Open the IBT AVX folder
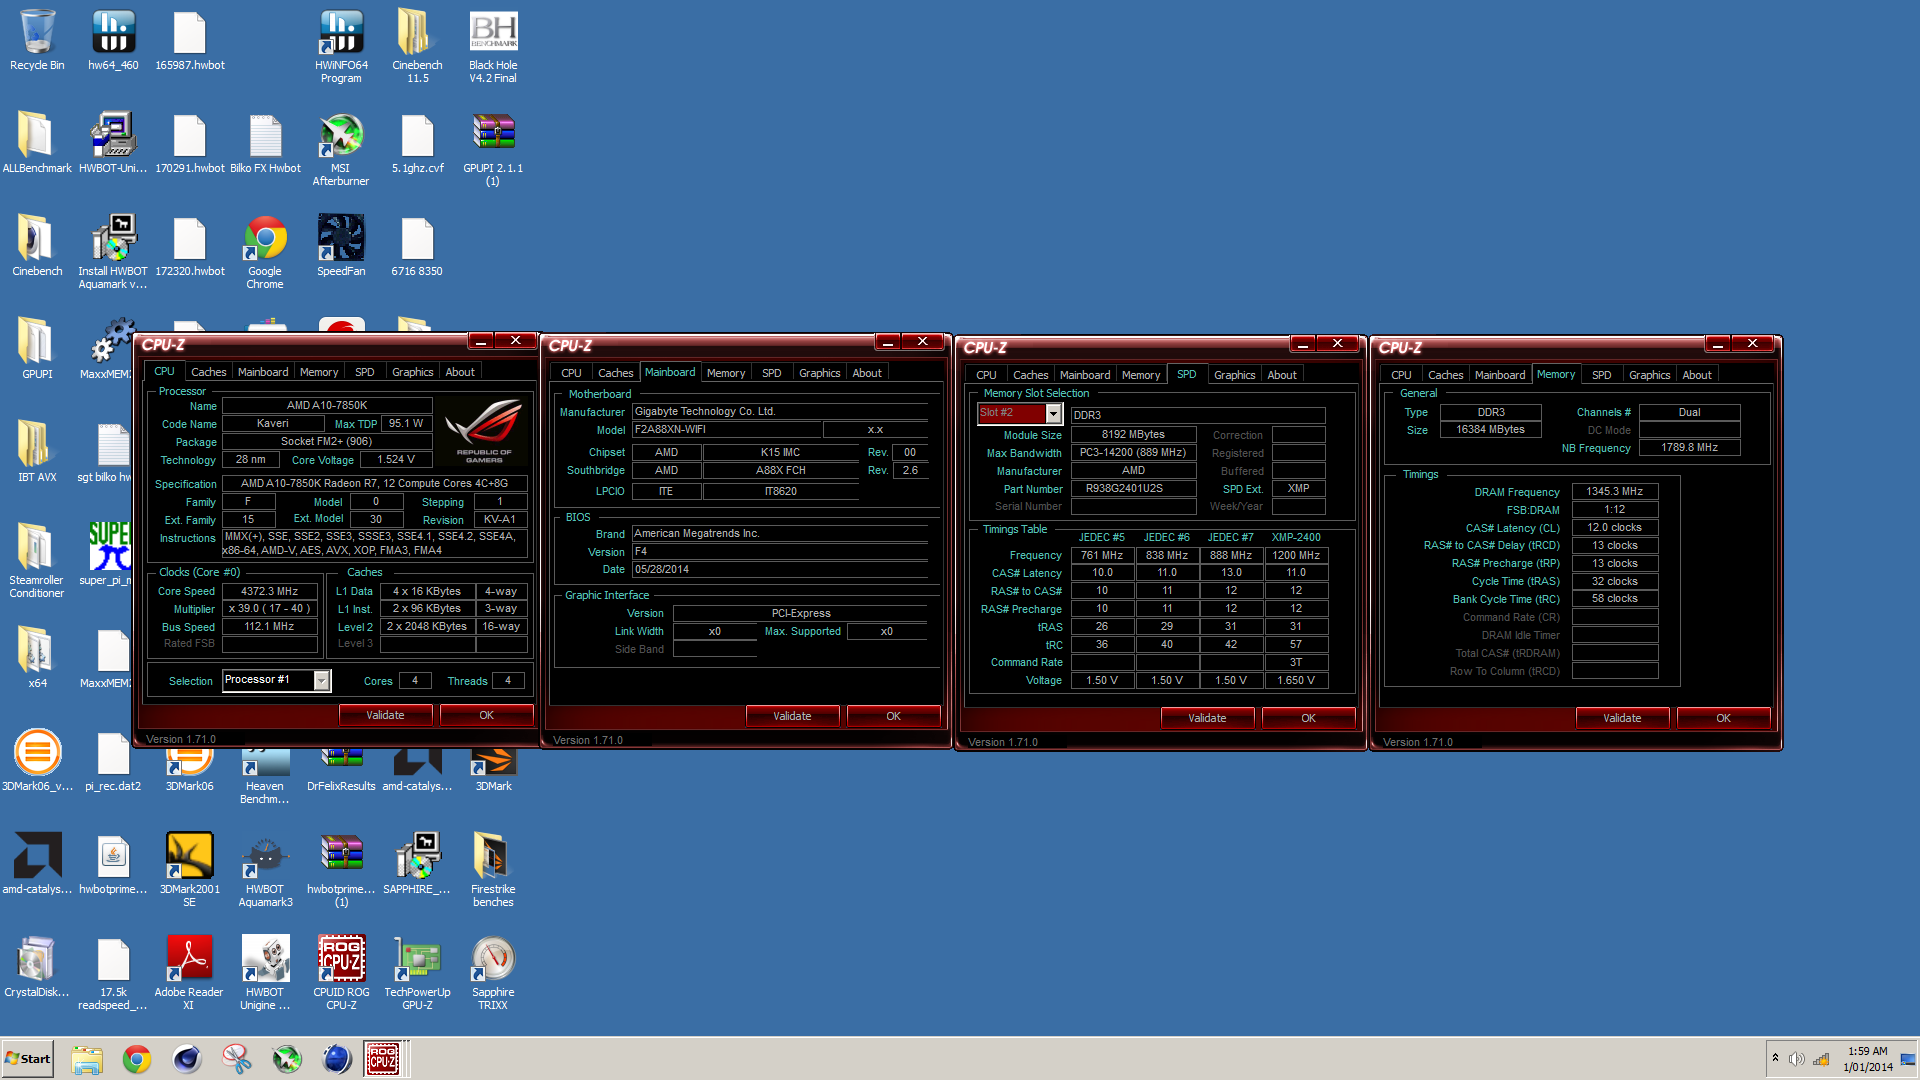The image size is (1920, 1080). pos(37,452)
